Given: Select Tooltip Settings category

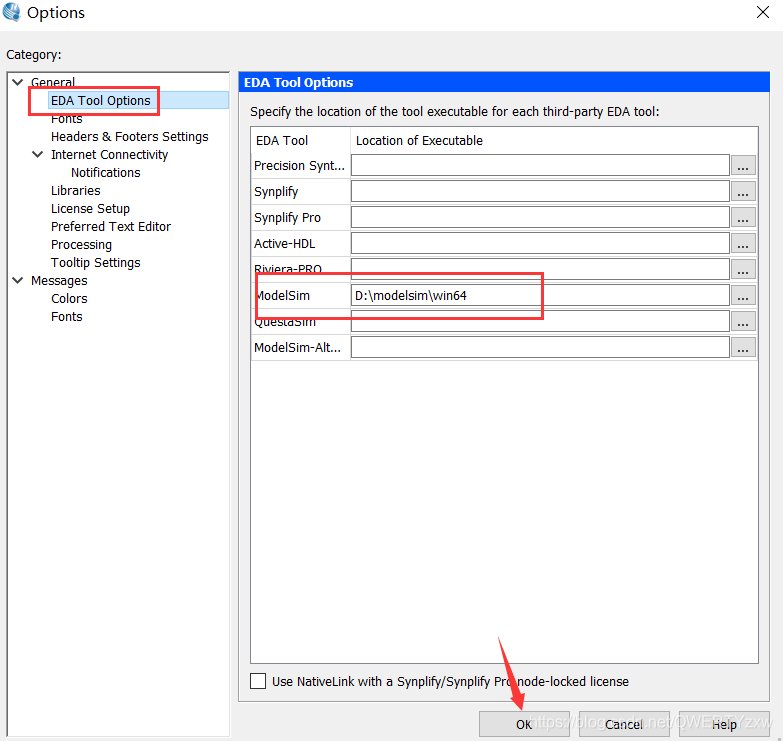Looking at the screenshot, I should (x=95, y=262).
